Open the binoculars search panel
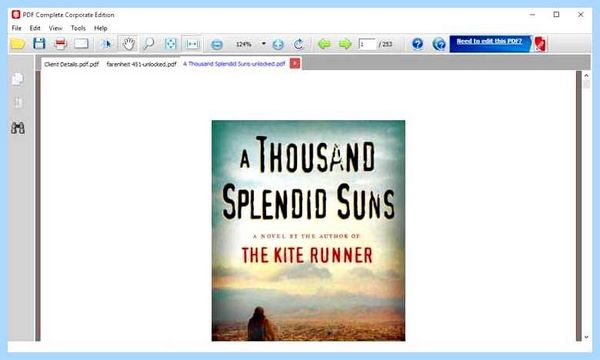This screenshot has height=360, width=600. coord(18,128)
